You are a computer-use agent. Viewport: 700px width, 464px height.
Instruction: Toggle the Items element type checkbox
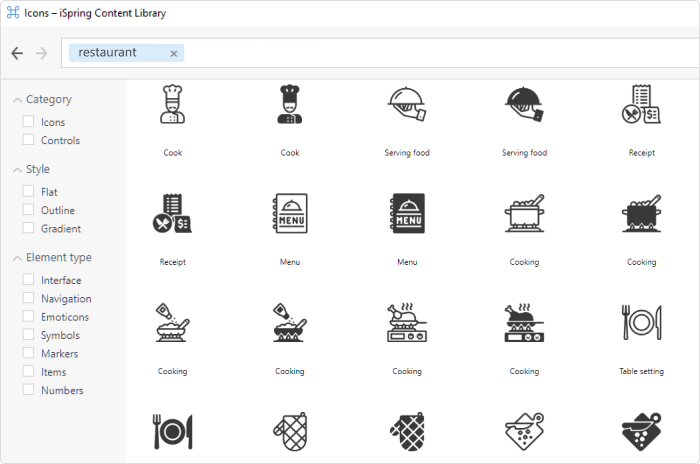[28, 371]
